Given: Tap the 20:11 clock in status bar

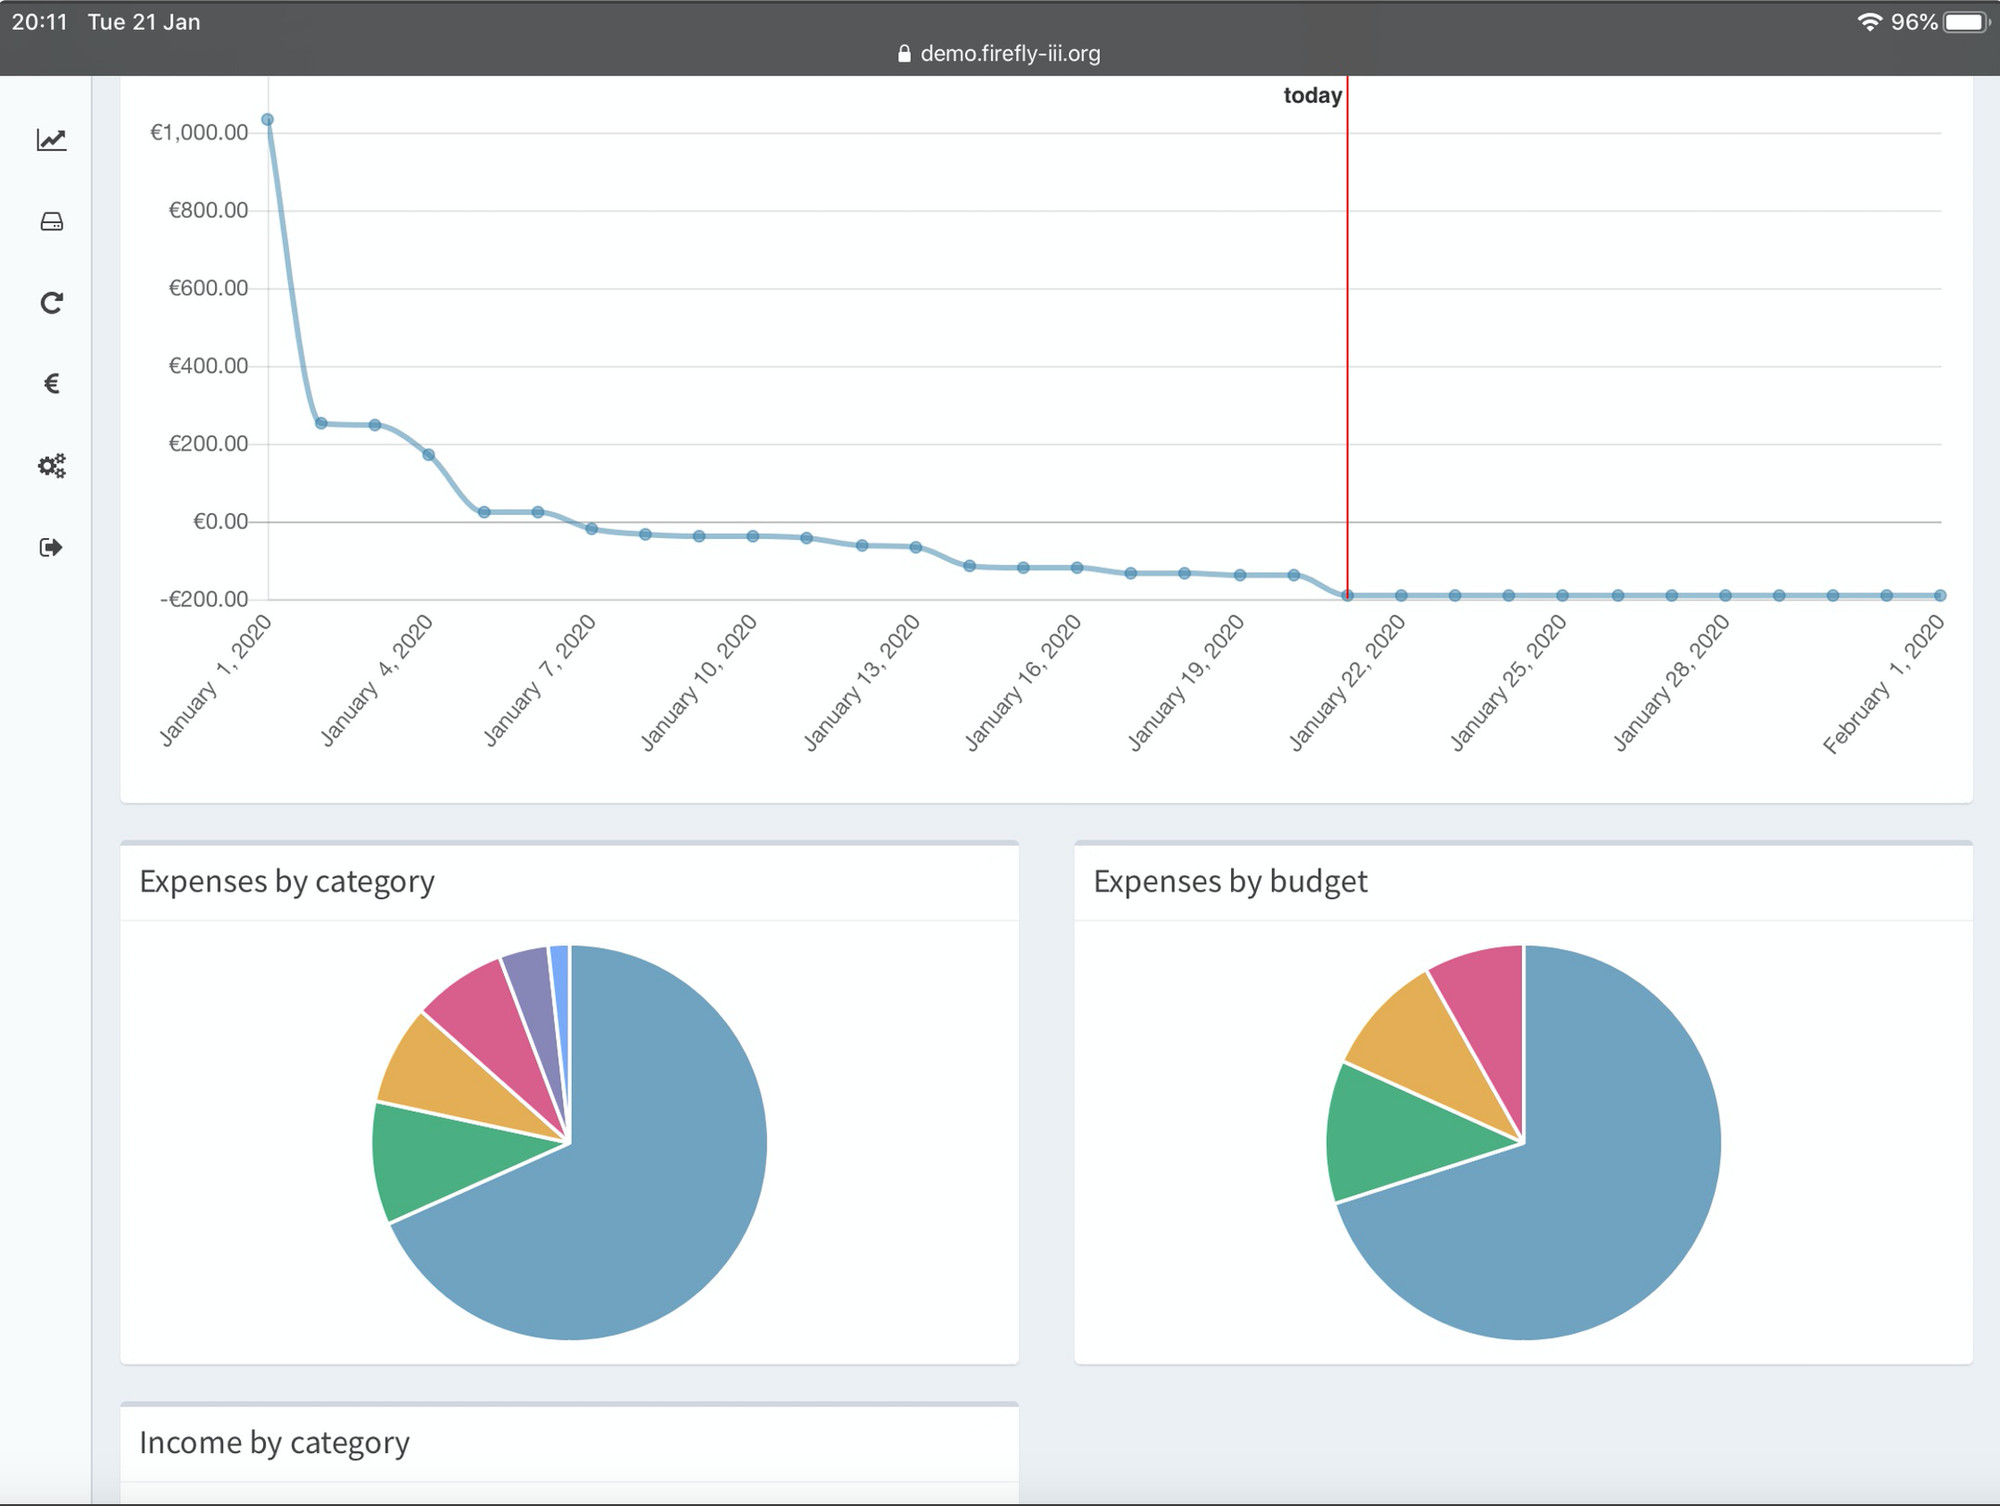Looking at the screenshot, I should click(x=39, y=22).
